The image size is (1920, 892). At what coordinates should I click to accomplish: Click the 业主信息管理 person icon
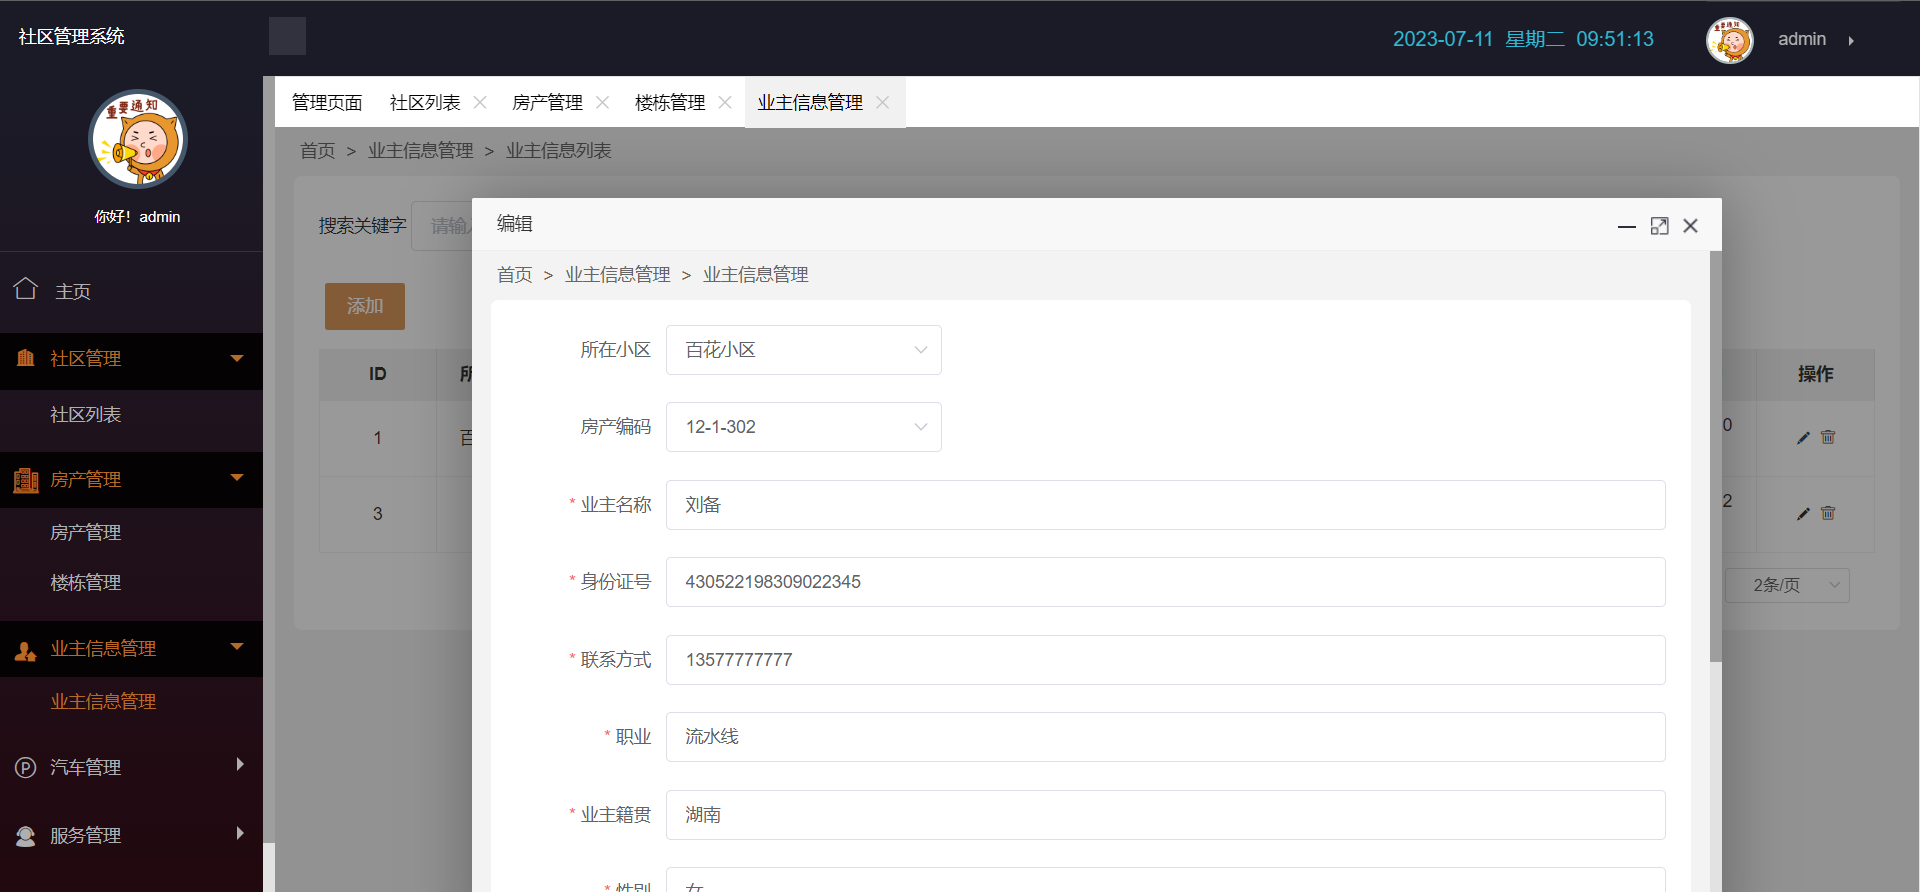26,650
